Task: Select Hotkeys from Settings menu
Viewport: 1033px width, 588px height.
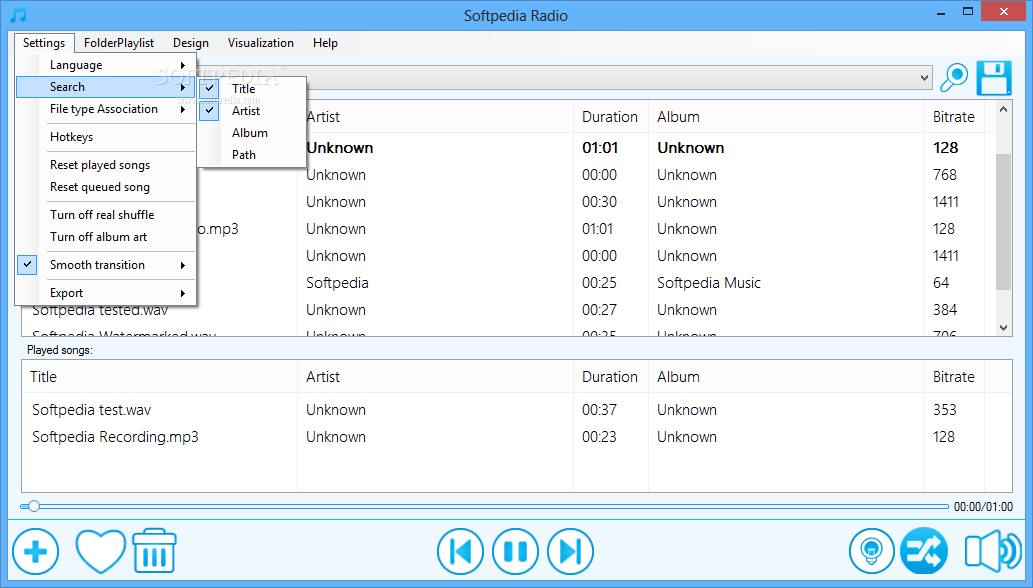Action: coord(105,137)
